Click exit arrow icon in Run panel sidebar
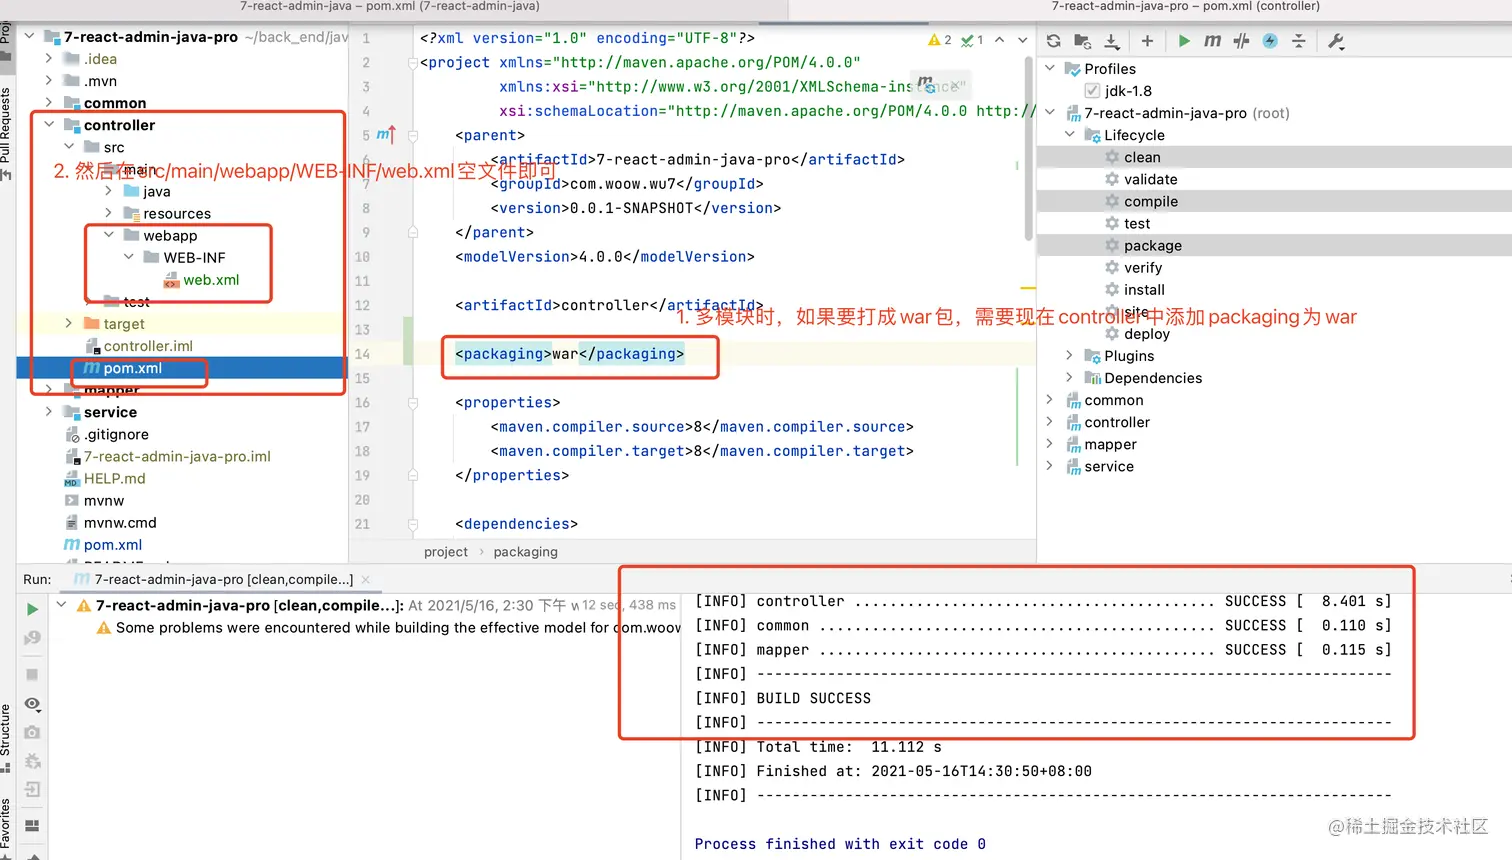The height and width of the screenshot is (860, 1512). point(32,790)
